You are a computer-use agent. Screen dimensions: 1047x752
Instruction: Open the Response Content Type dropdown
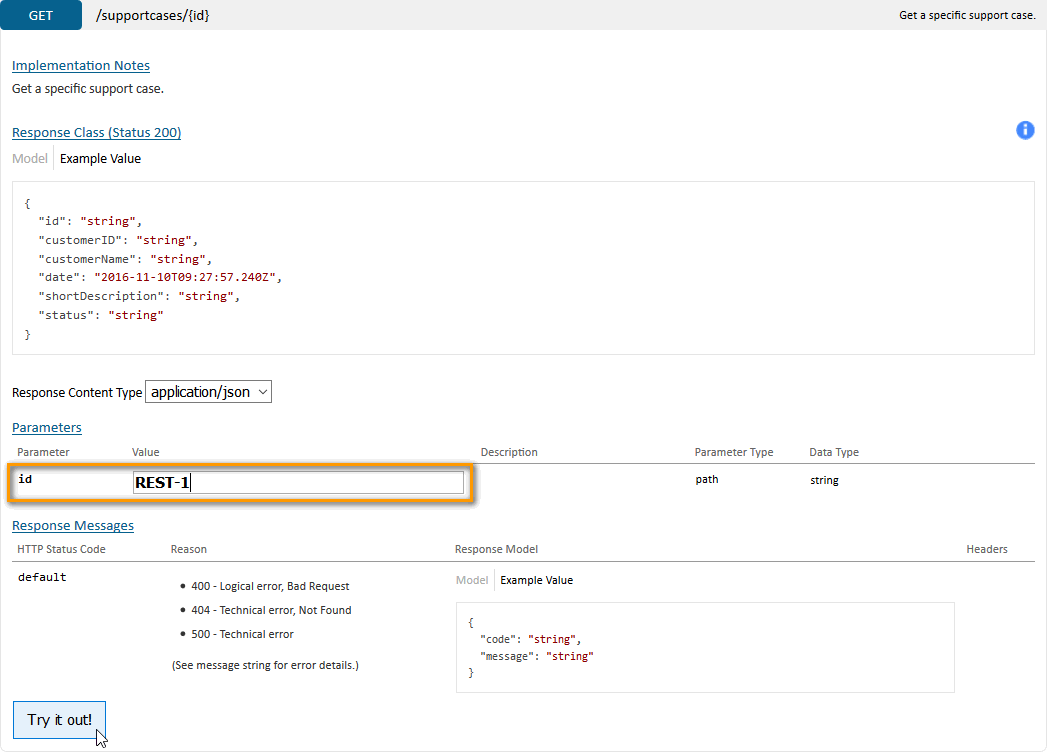click(209, 392)
